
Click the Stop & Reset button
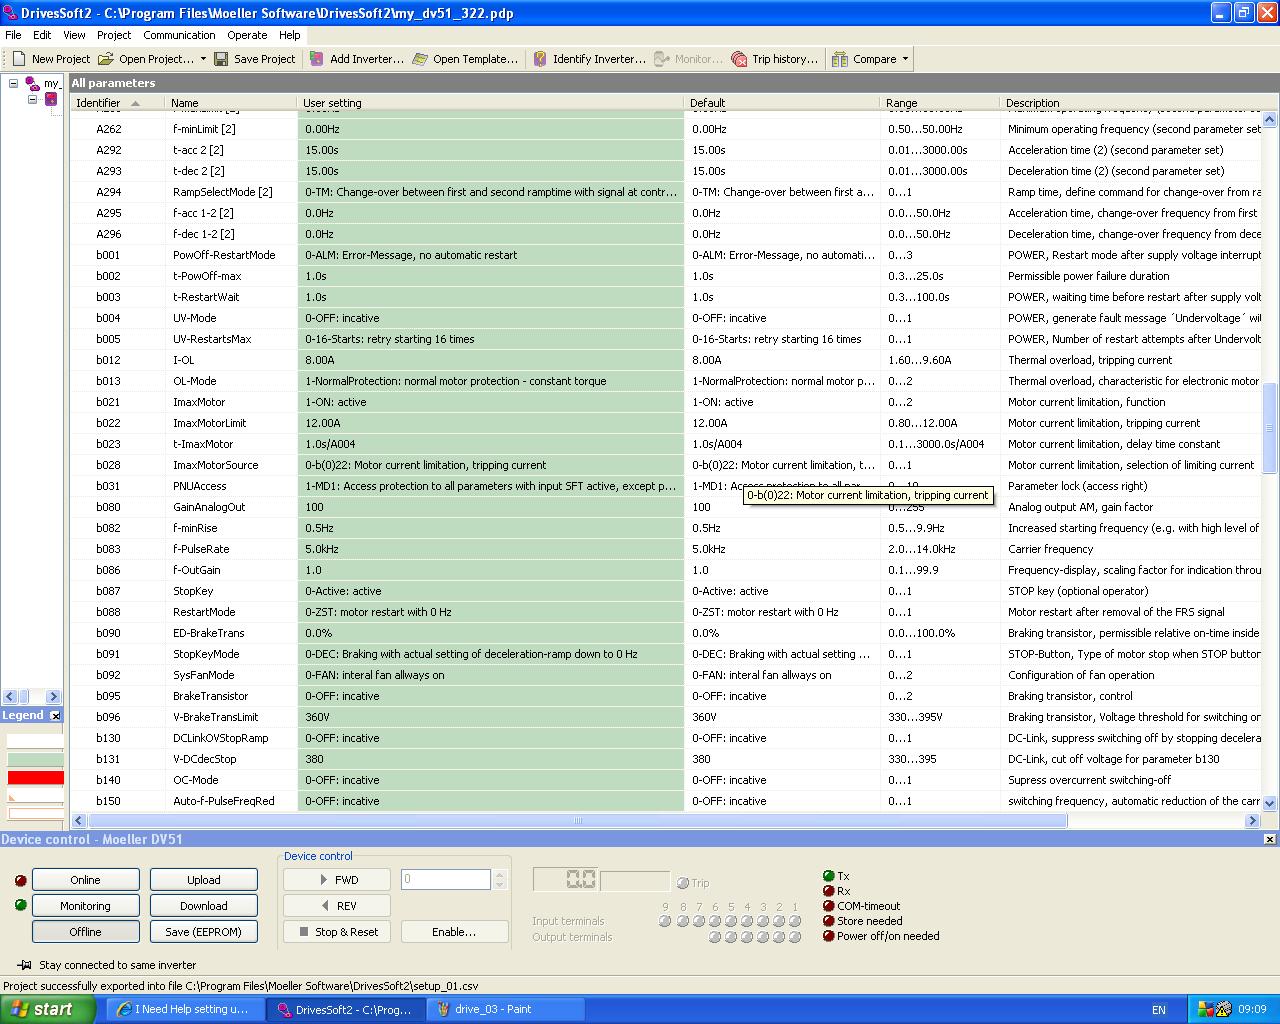[x=337, y=932]
